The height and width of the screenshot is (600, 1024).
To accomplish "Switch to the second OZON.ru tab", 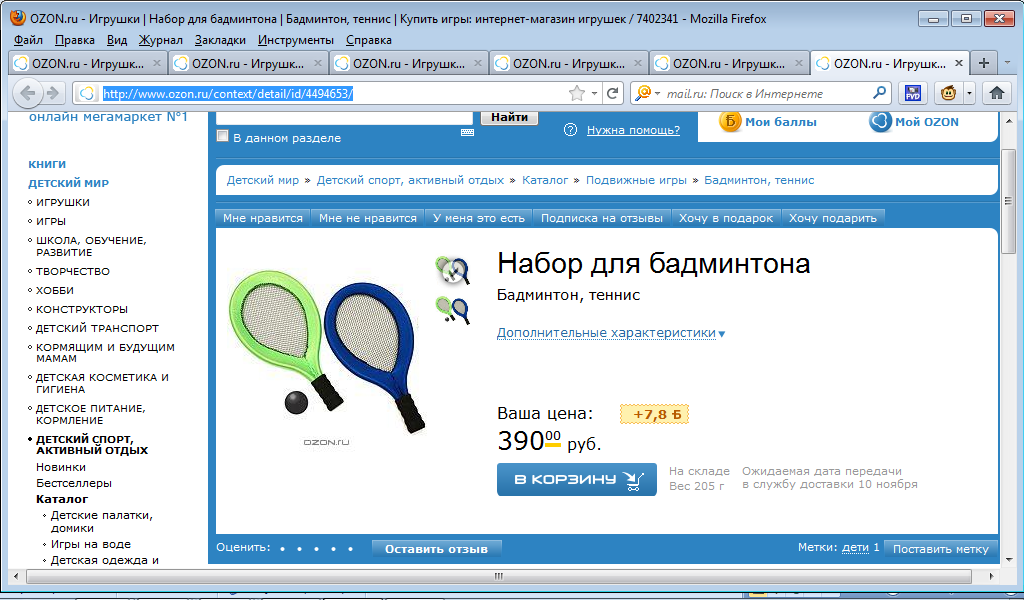I will click(x=249, y=63).
